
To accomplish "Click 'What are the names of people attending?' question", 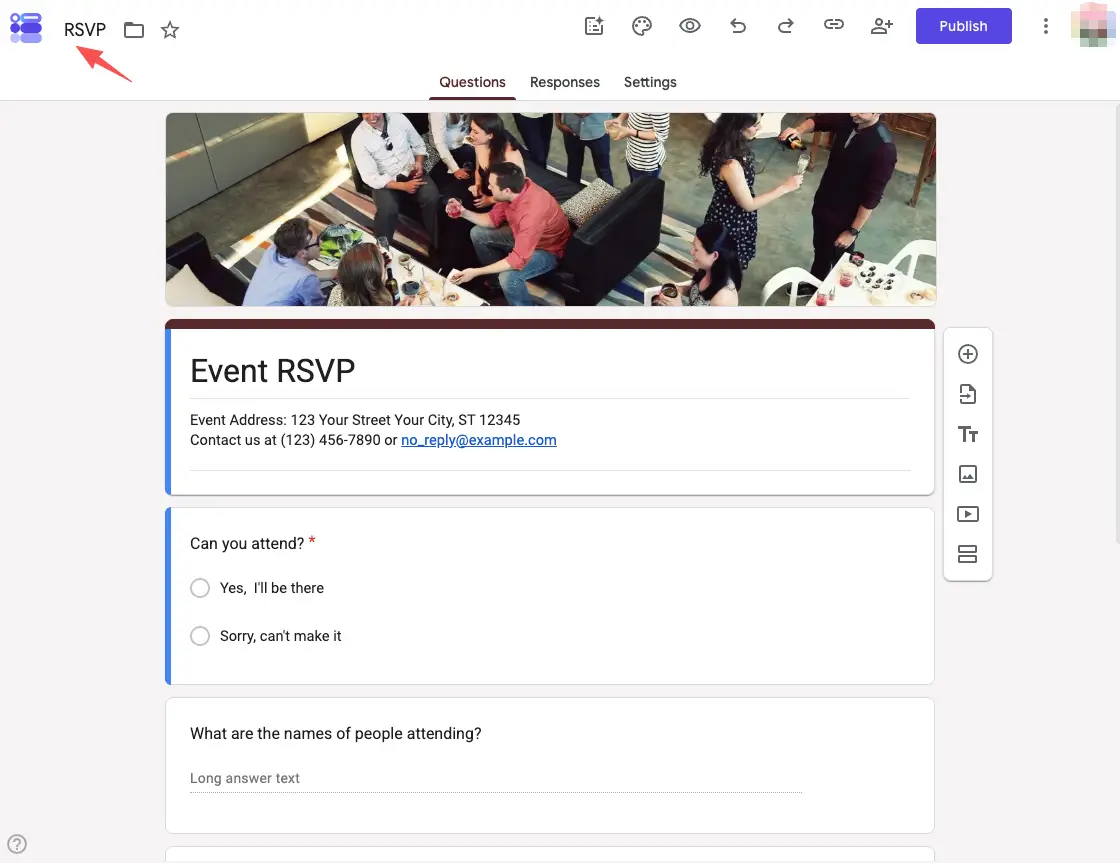I will point(336,734).
